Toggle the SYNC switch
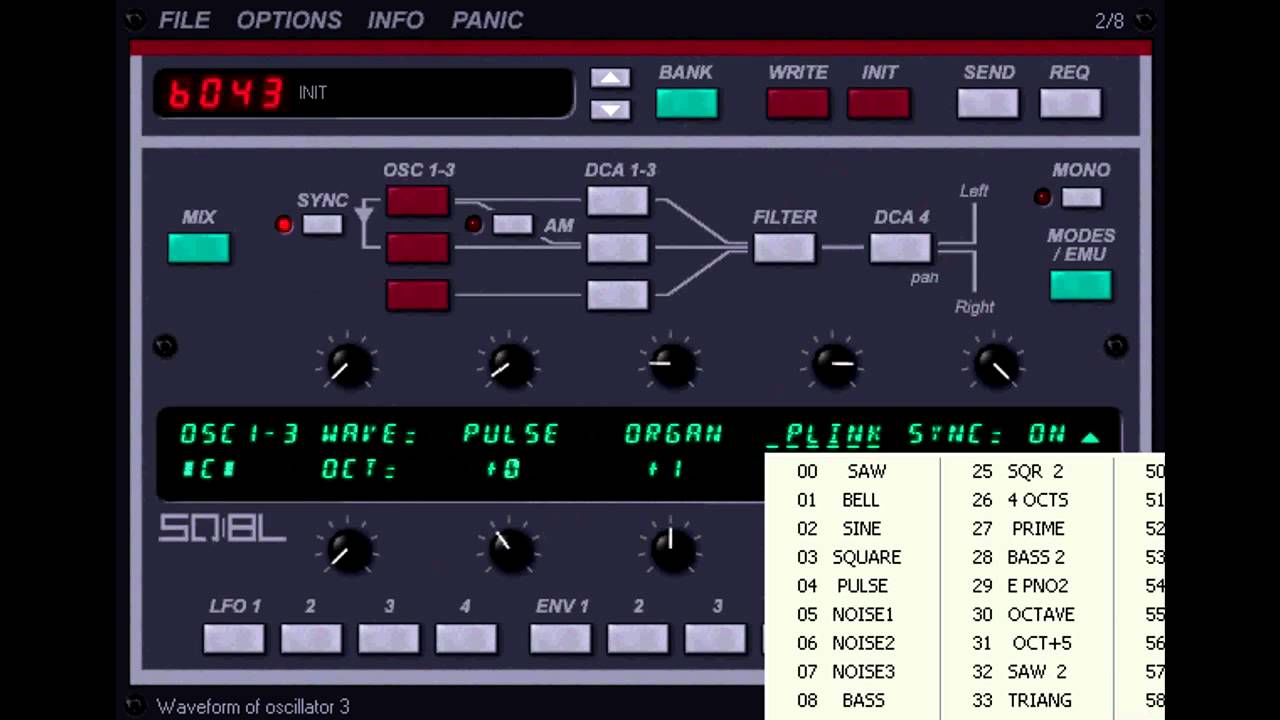The image size is (1280, 720). point(322,225)
